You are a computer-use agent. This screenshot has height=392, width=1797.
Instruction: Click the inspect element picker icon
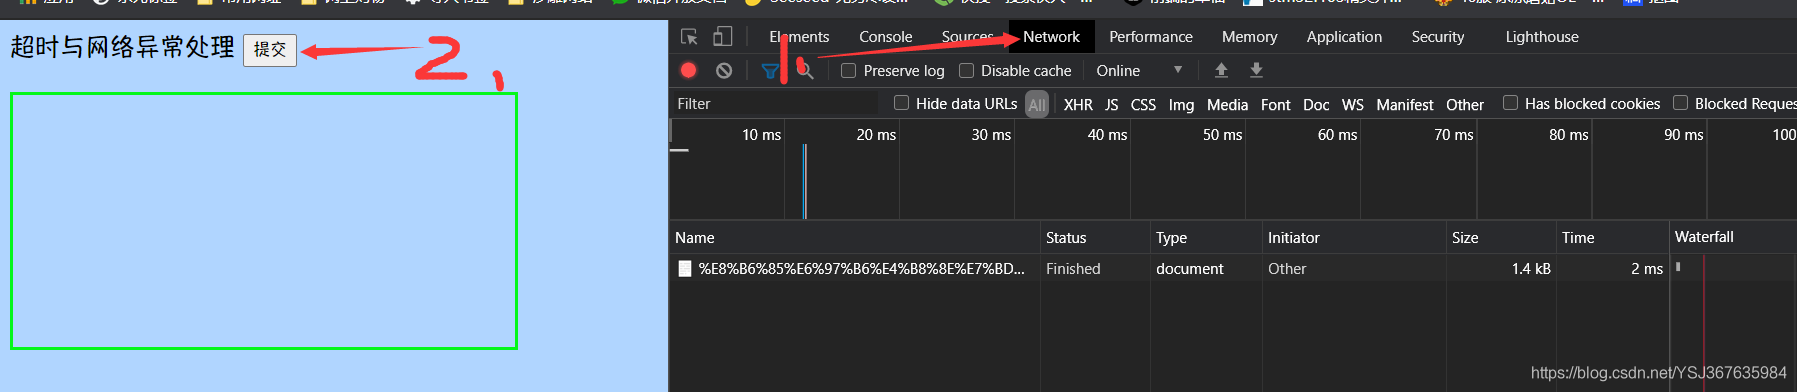coord(689,37)
